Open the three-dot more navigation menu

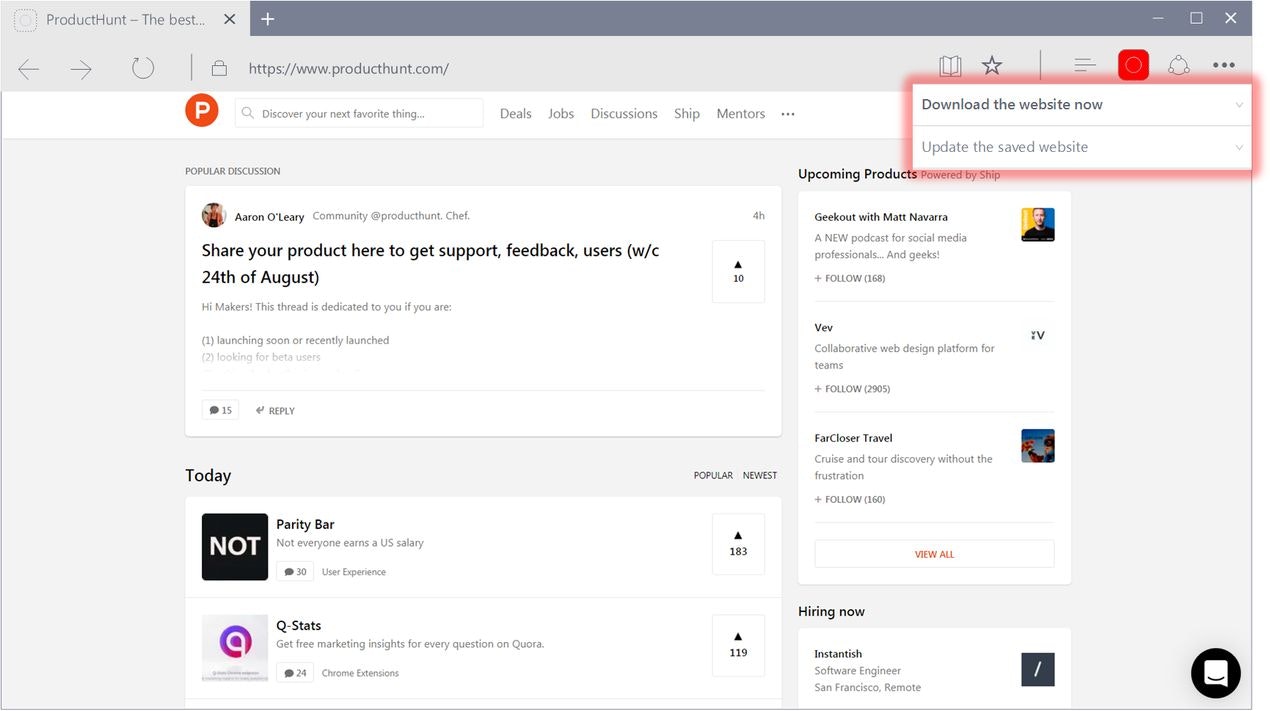click(x=788, y=114)
